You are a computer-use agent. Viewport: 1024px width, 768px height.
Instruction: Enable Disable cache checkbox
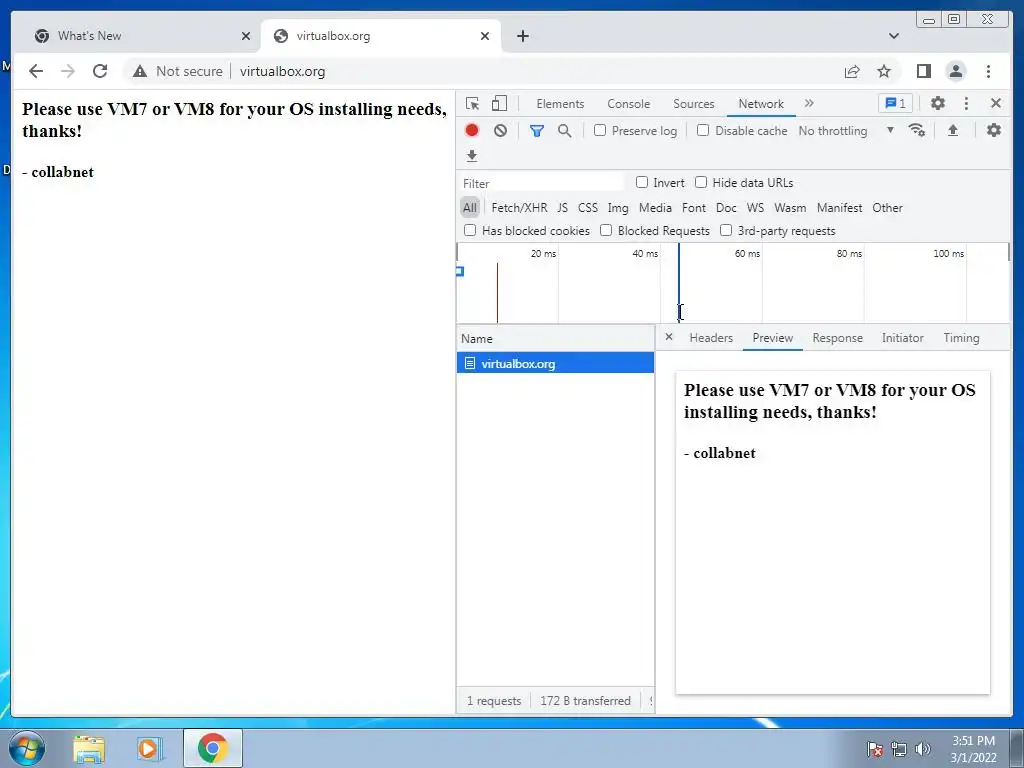(703, 131)
